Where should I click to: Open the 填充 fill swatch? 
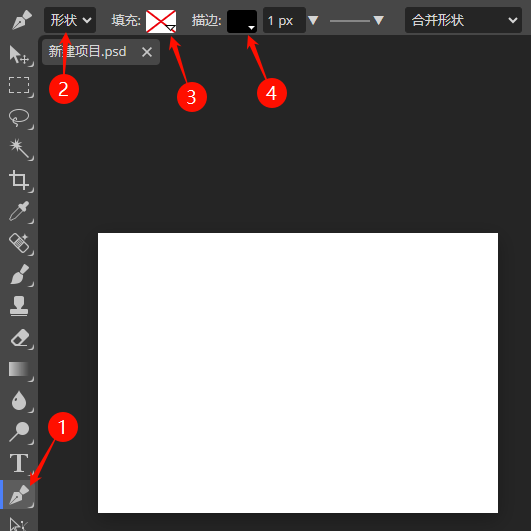161,21
